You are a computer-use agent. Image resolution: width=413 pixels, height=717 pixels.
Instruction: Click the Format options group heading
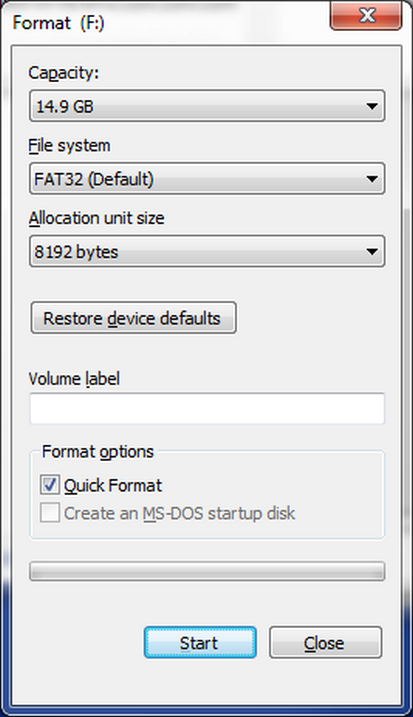point(98,452)
